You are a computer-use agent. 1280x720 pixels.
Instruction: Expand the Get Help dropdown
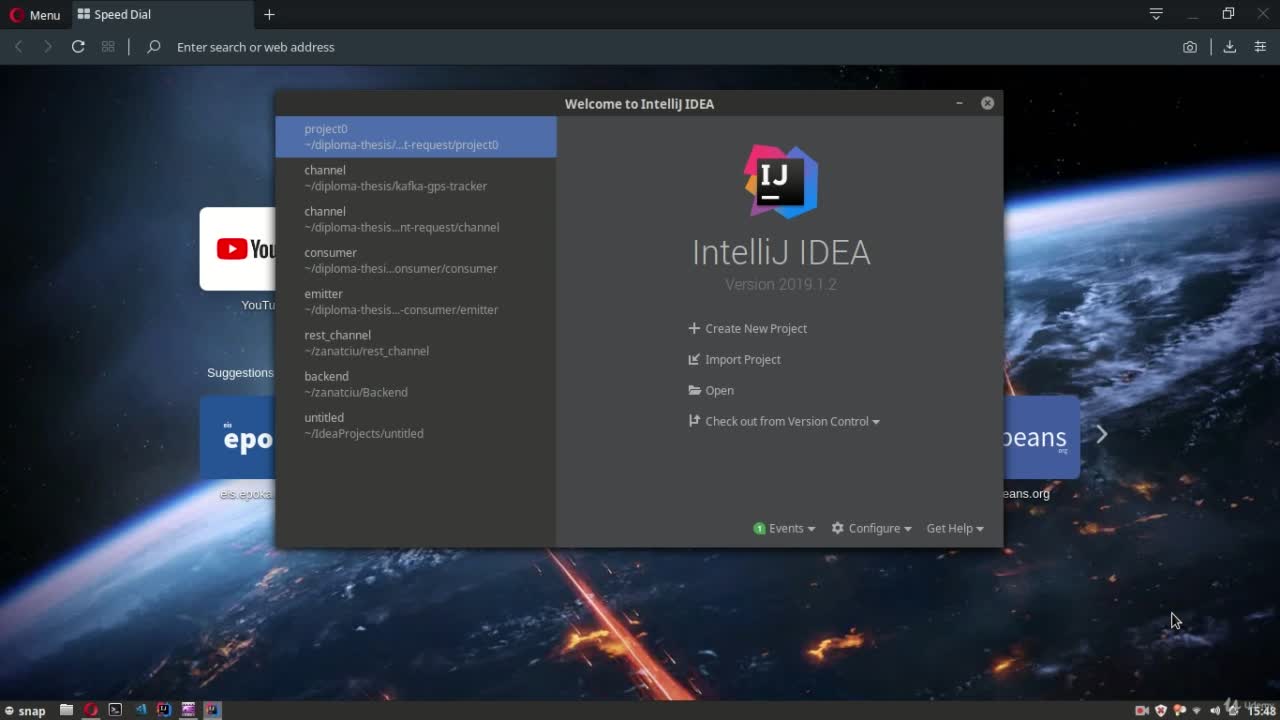955,528
